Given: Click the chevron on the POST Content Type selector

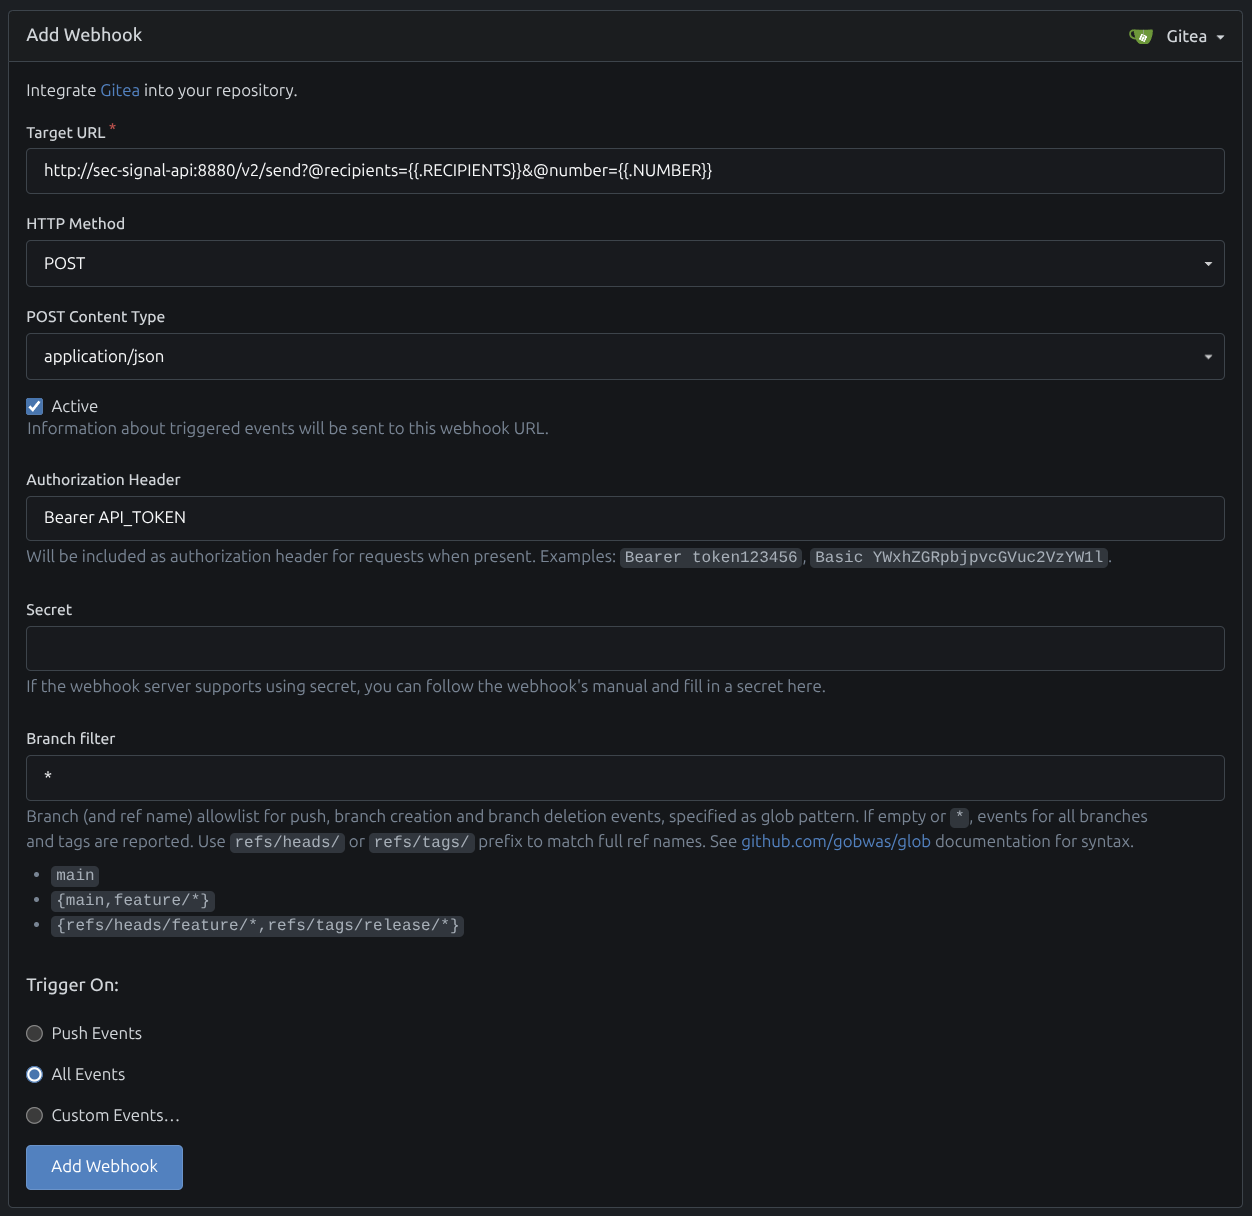Looking at the screenshot, I should point(1207,356).
